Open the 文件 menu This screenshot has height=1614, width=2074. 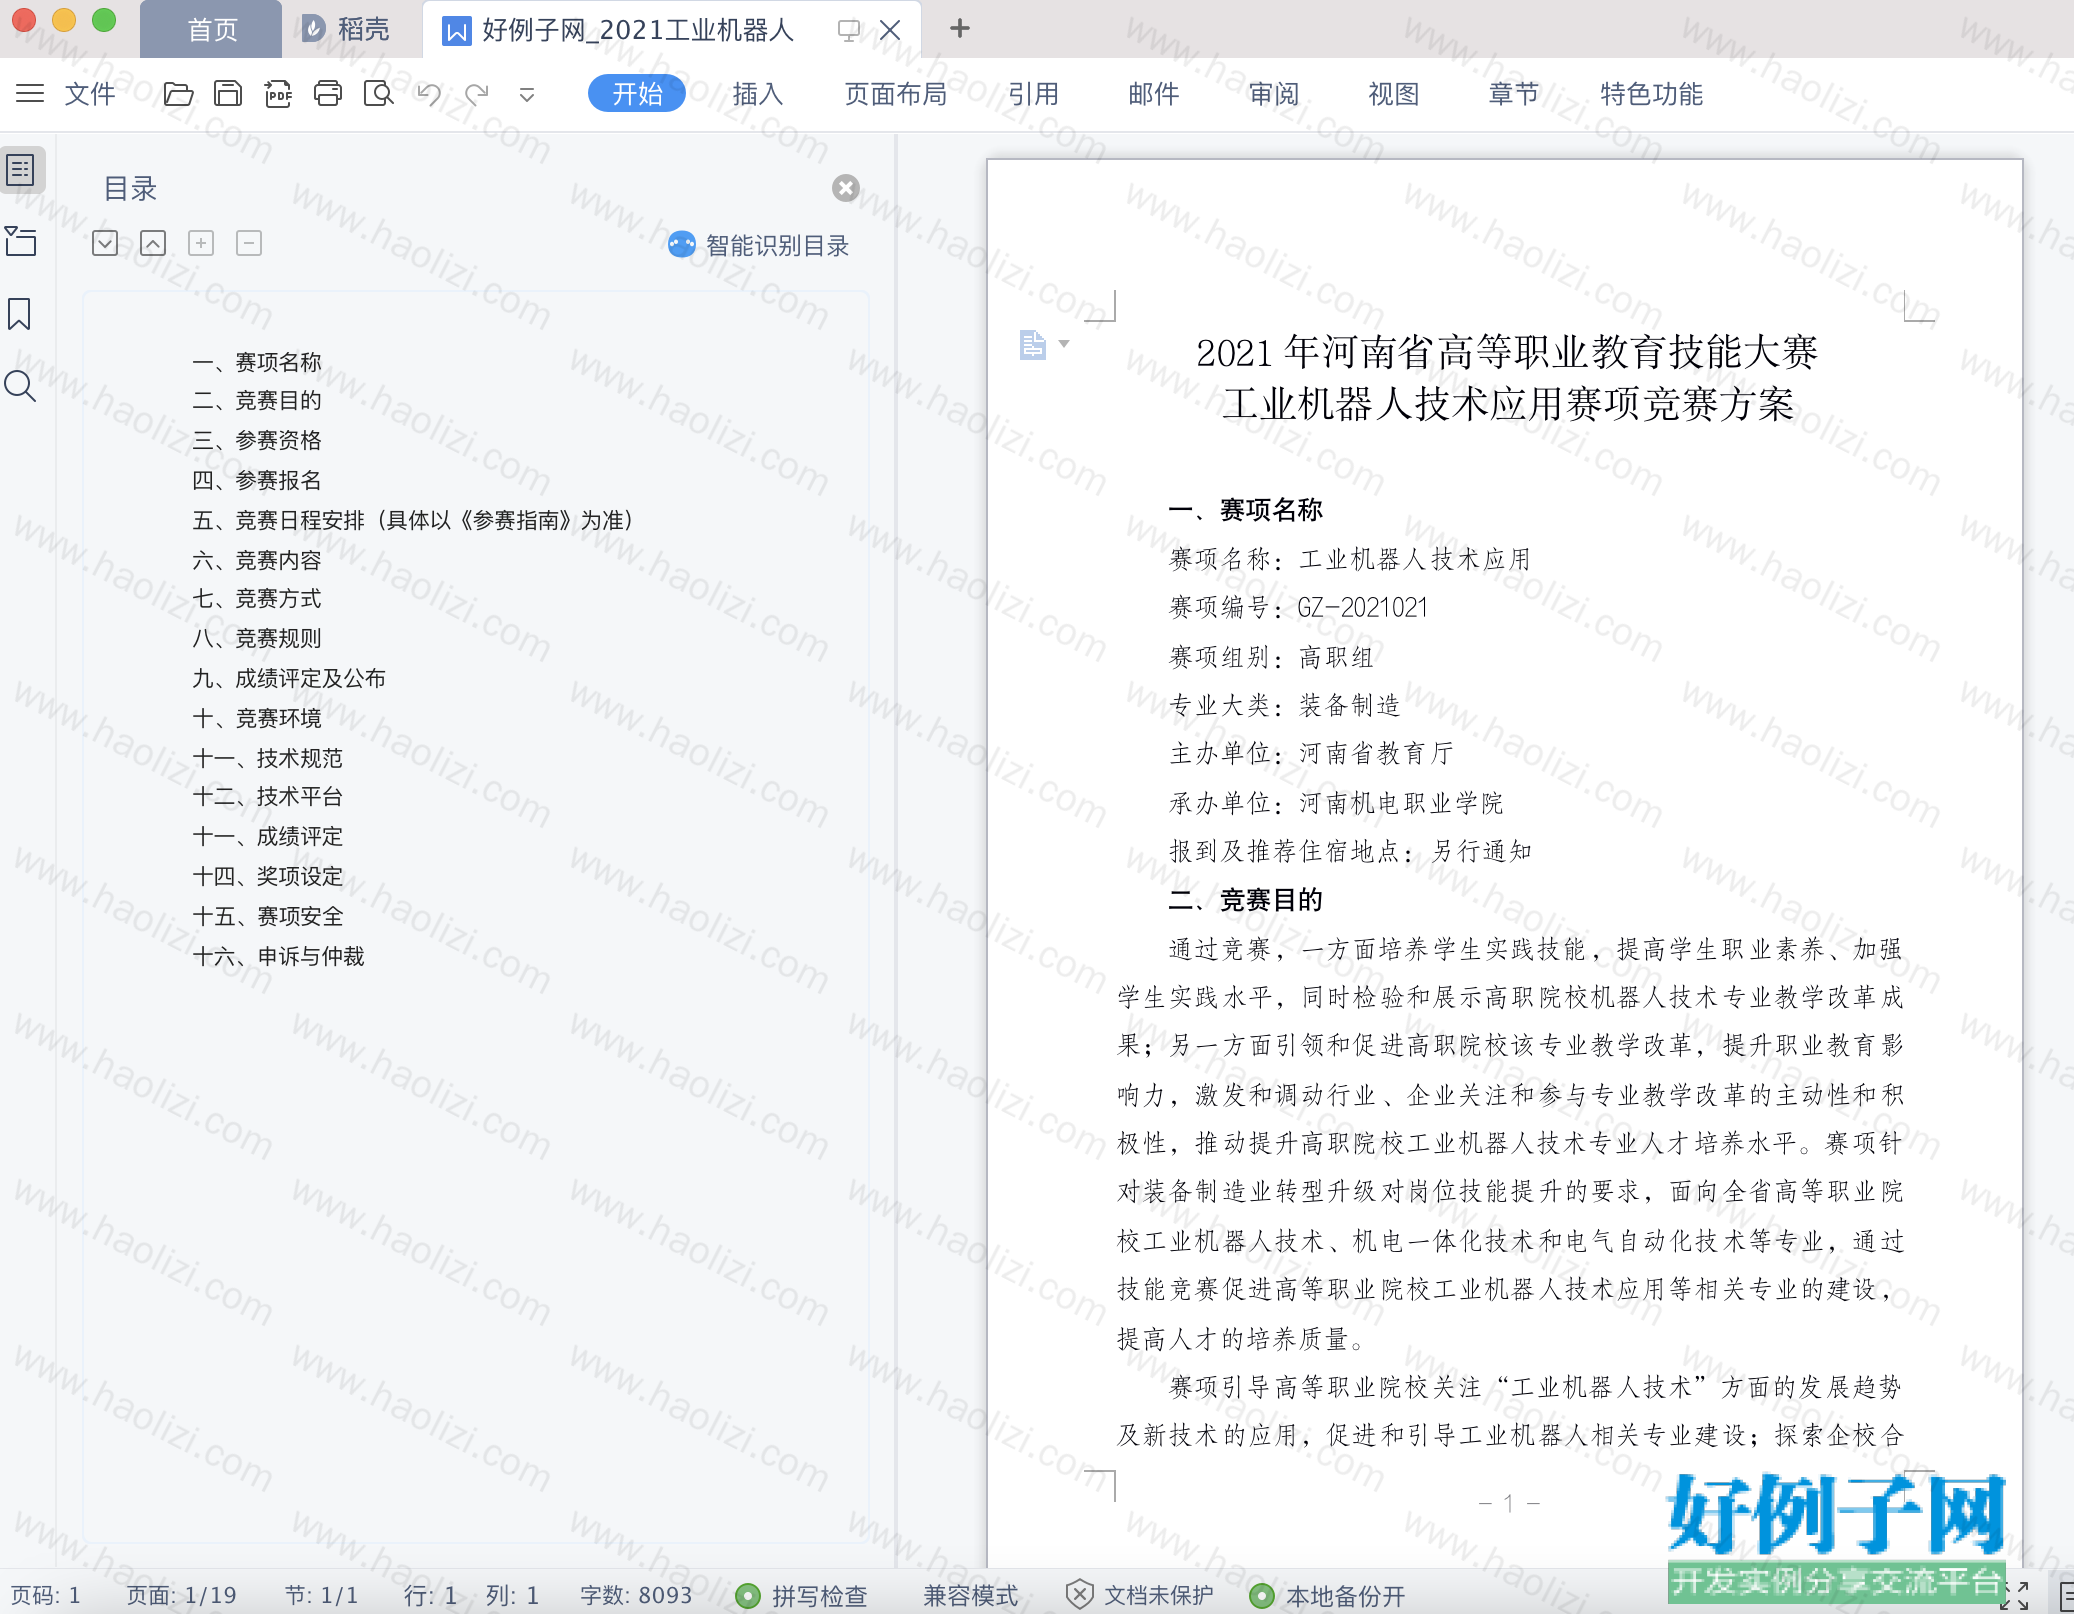(x=90, y=94)
